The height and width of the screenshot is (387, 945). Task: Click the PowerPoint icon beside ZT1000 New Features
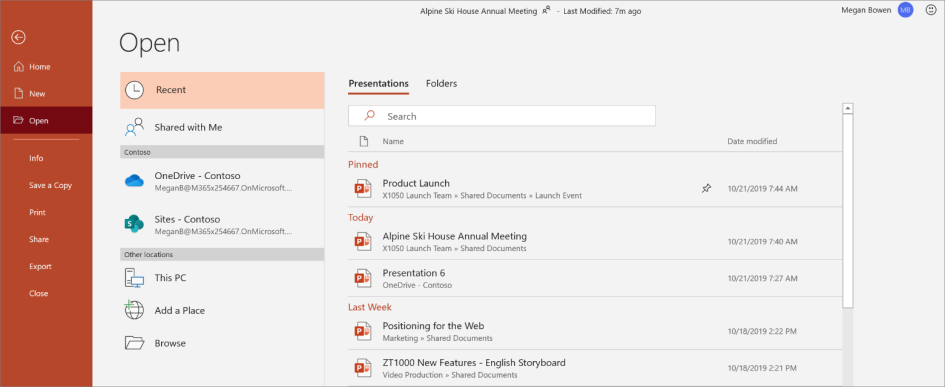[x=362, y=367]
